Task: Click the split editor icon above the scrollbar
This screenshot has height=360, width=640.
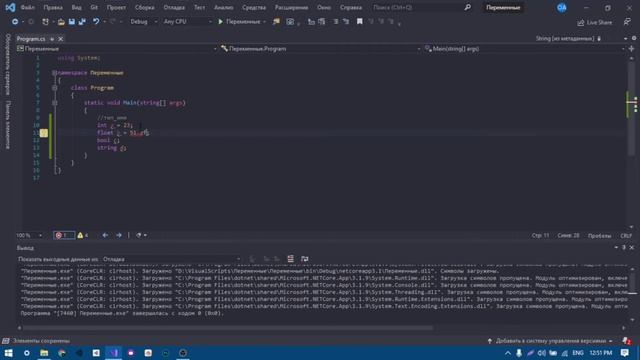Action: coord(631,49)
